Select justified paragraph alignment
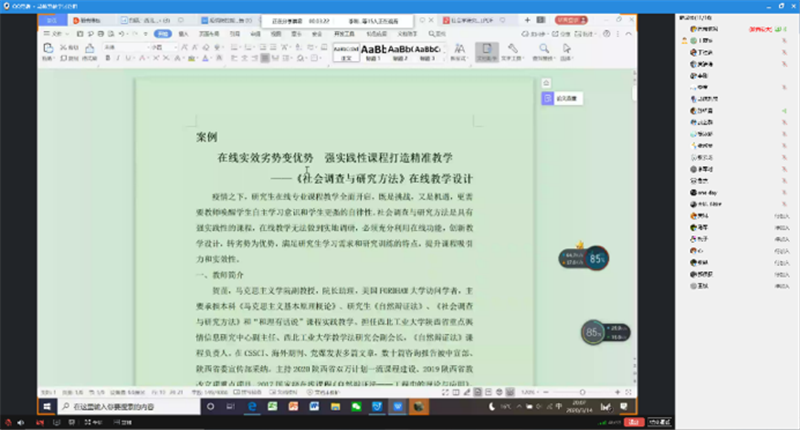The width and height of the screenshot is (800, 430). pyautogui.click(x=265, y=58)
